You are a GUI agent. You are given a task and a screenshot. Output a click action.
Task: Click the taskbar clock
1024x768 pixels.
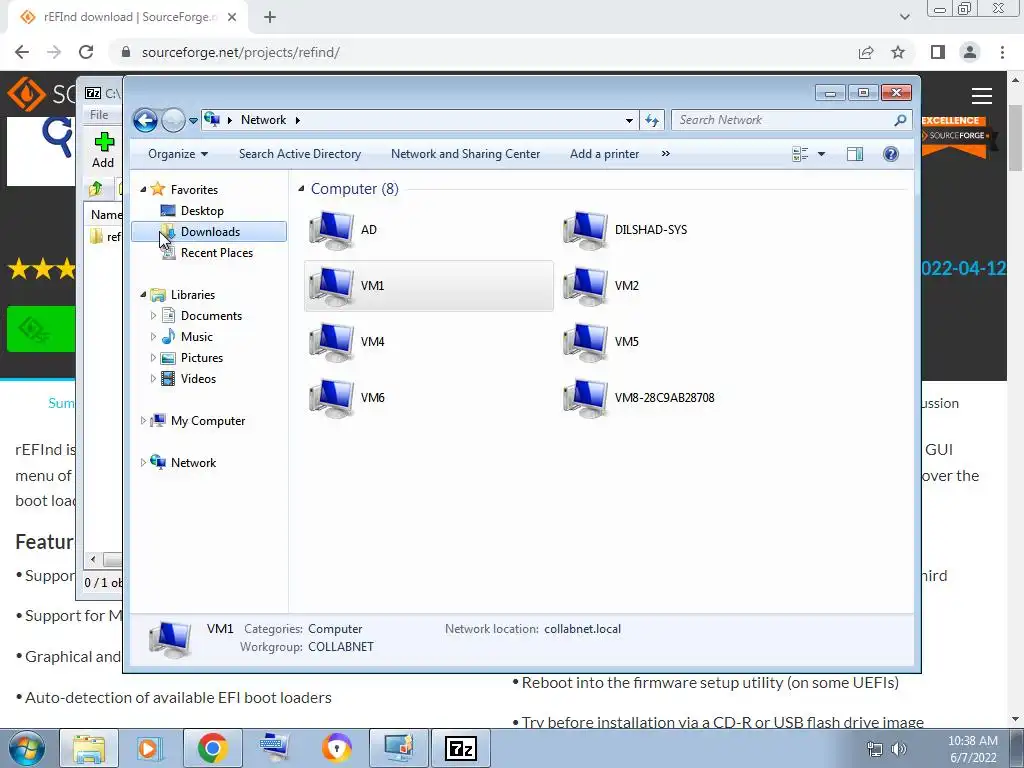(973, 749)
